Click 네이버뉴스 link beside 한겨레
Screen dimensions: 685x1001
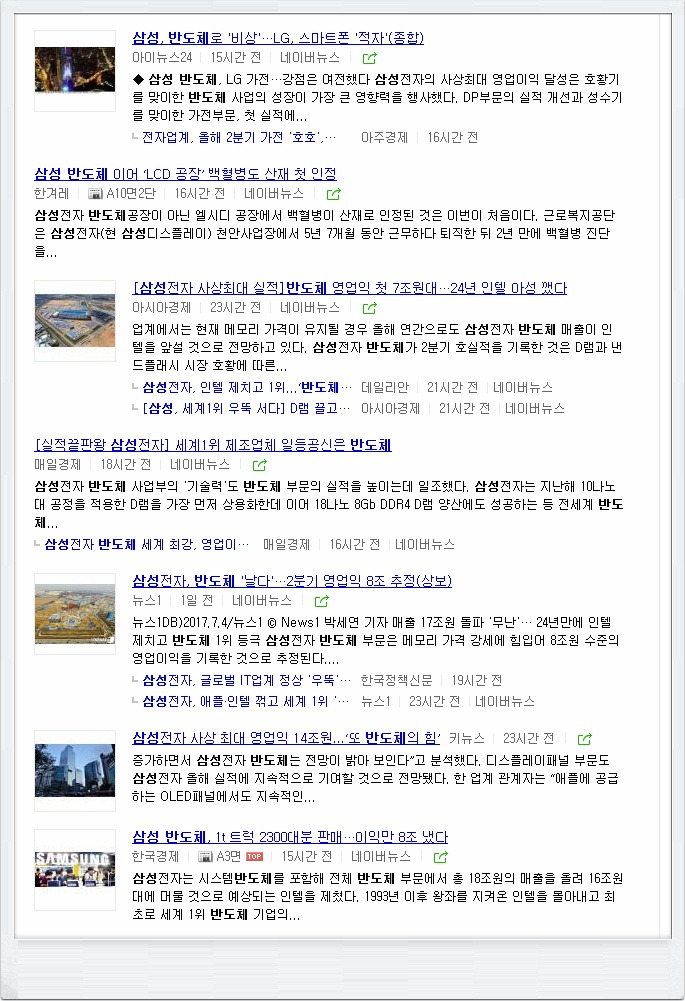pyautogui.click(x=274, y=193)
